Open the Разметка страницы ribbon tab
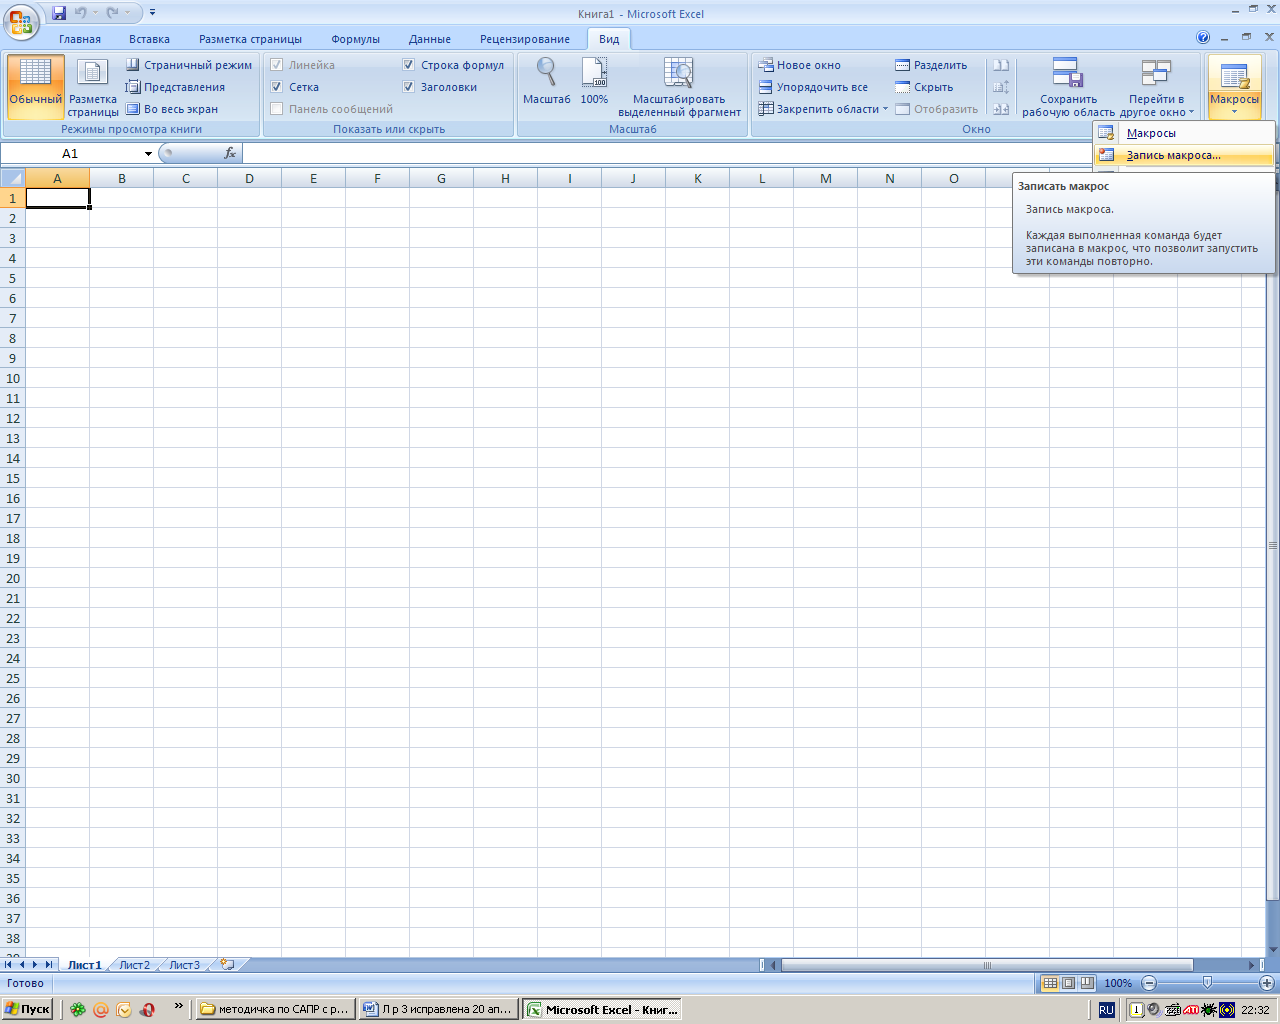Image resolution: width=1280 pixels, height=1024 pixels. click(x=250, y=39)
